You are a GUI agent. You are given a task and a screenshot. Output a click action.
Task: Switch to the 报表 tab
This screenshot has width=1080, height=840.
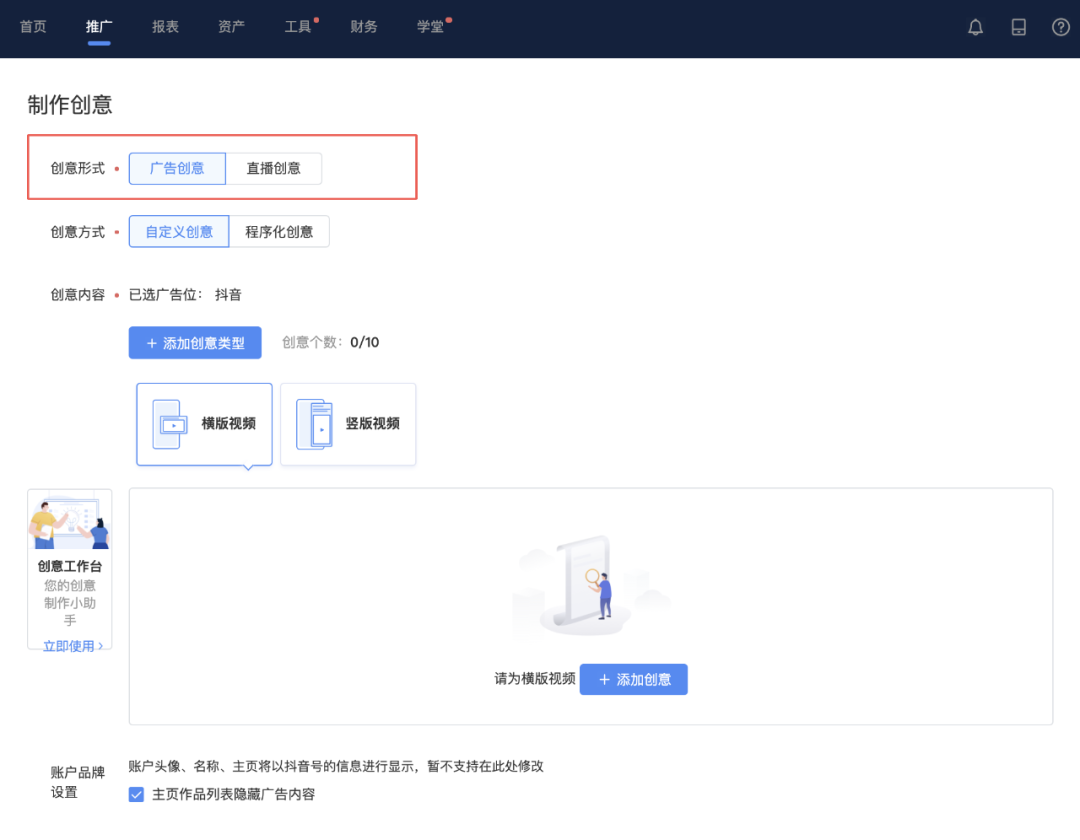tap(164, 27)
